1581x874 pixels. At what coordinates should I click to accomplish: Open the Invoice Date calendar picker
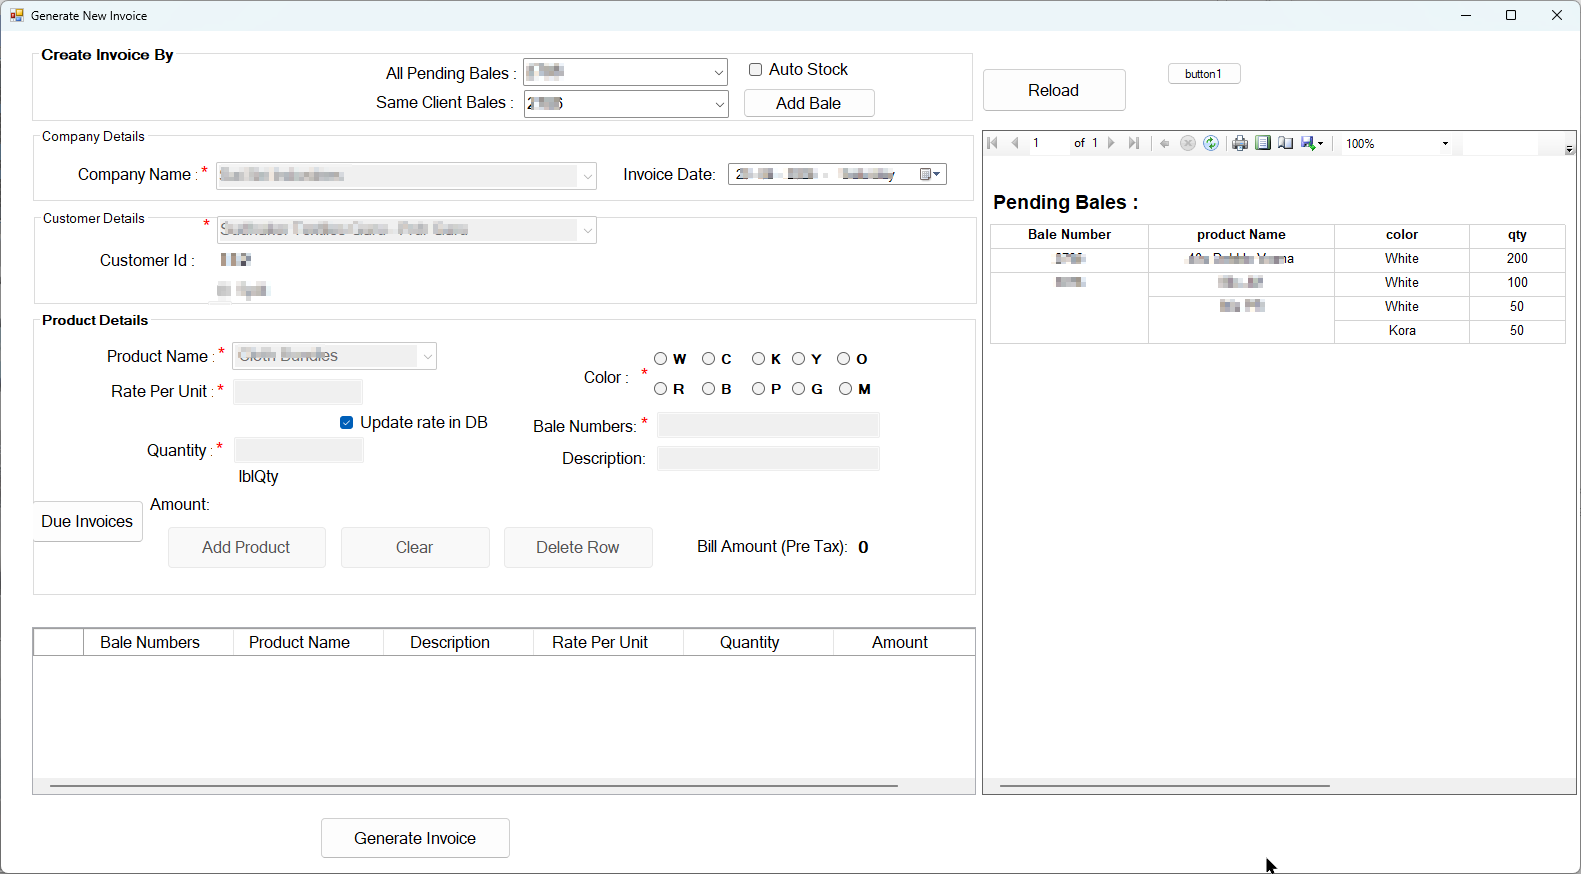[x=930, y=174]
